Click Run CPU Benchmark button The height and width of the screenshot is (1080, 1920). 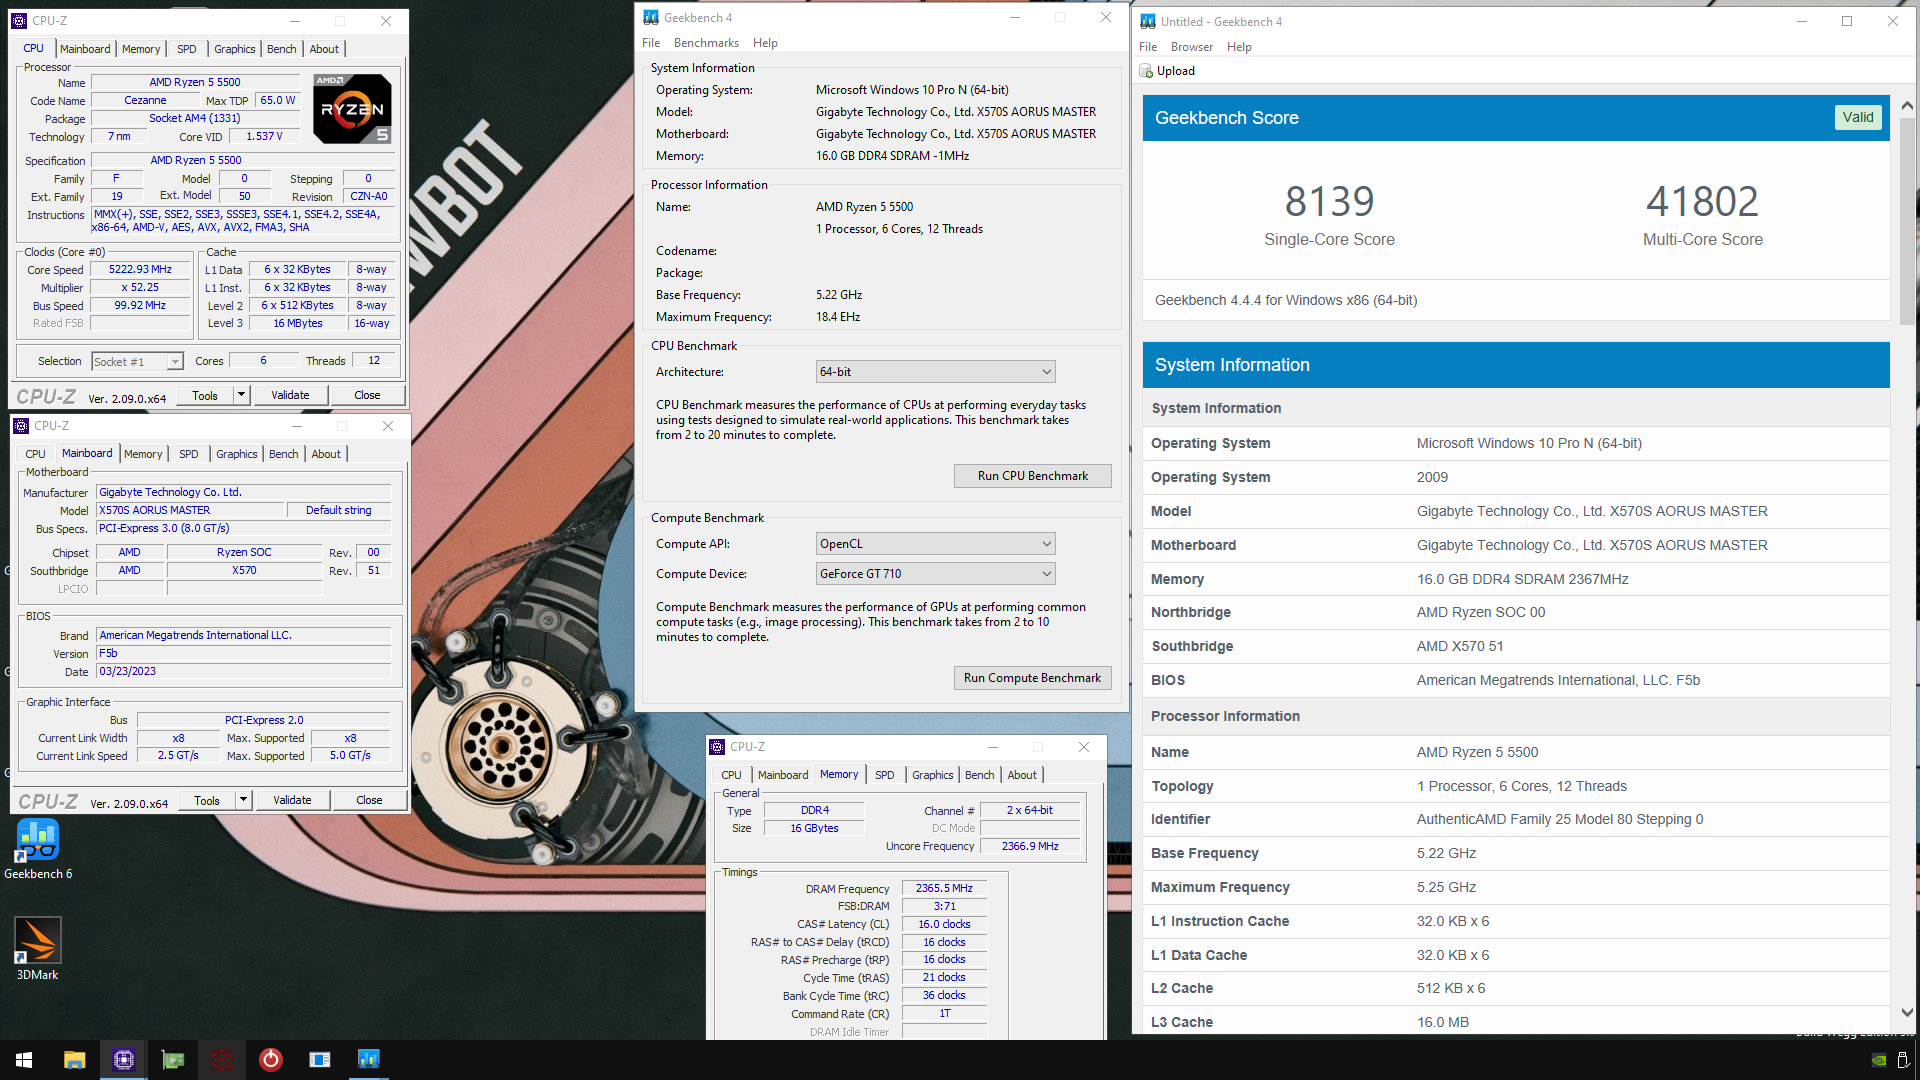1032,476
